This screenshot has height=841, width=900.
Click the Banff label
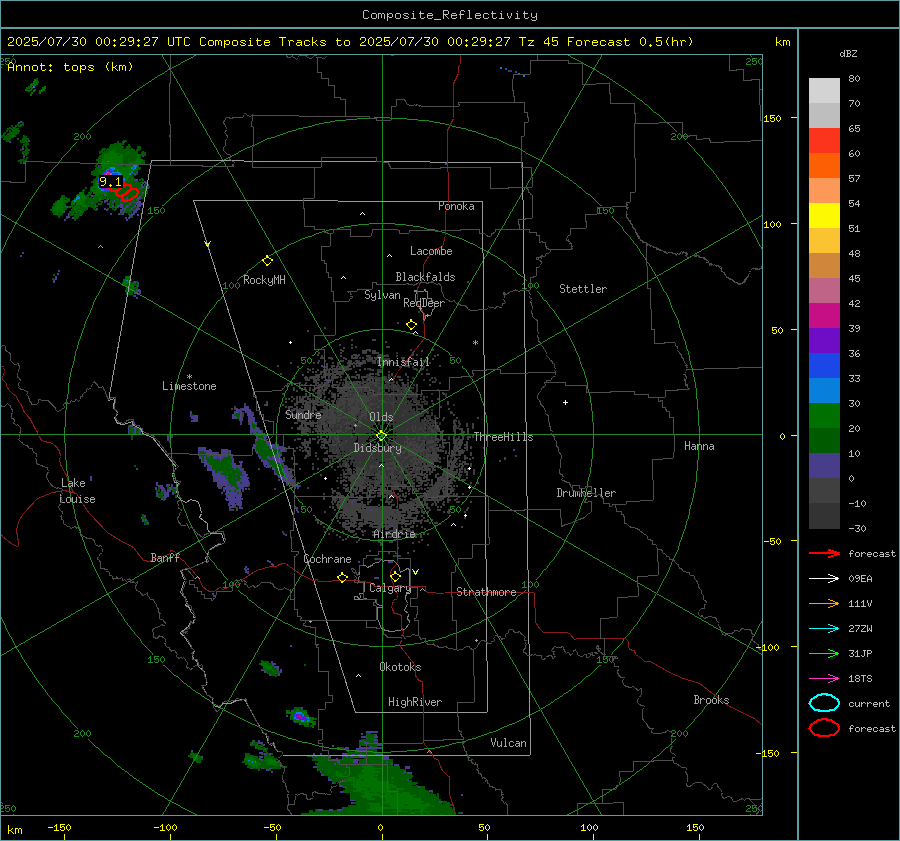coord(165,558)
